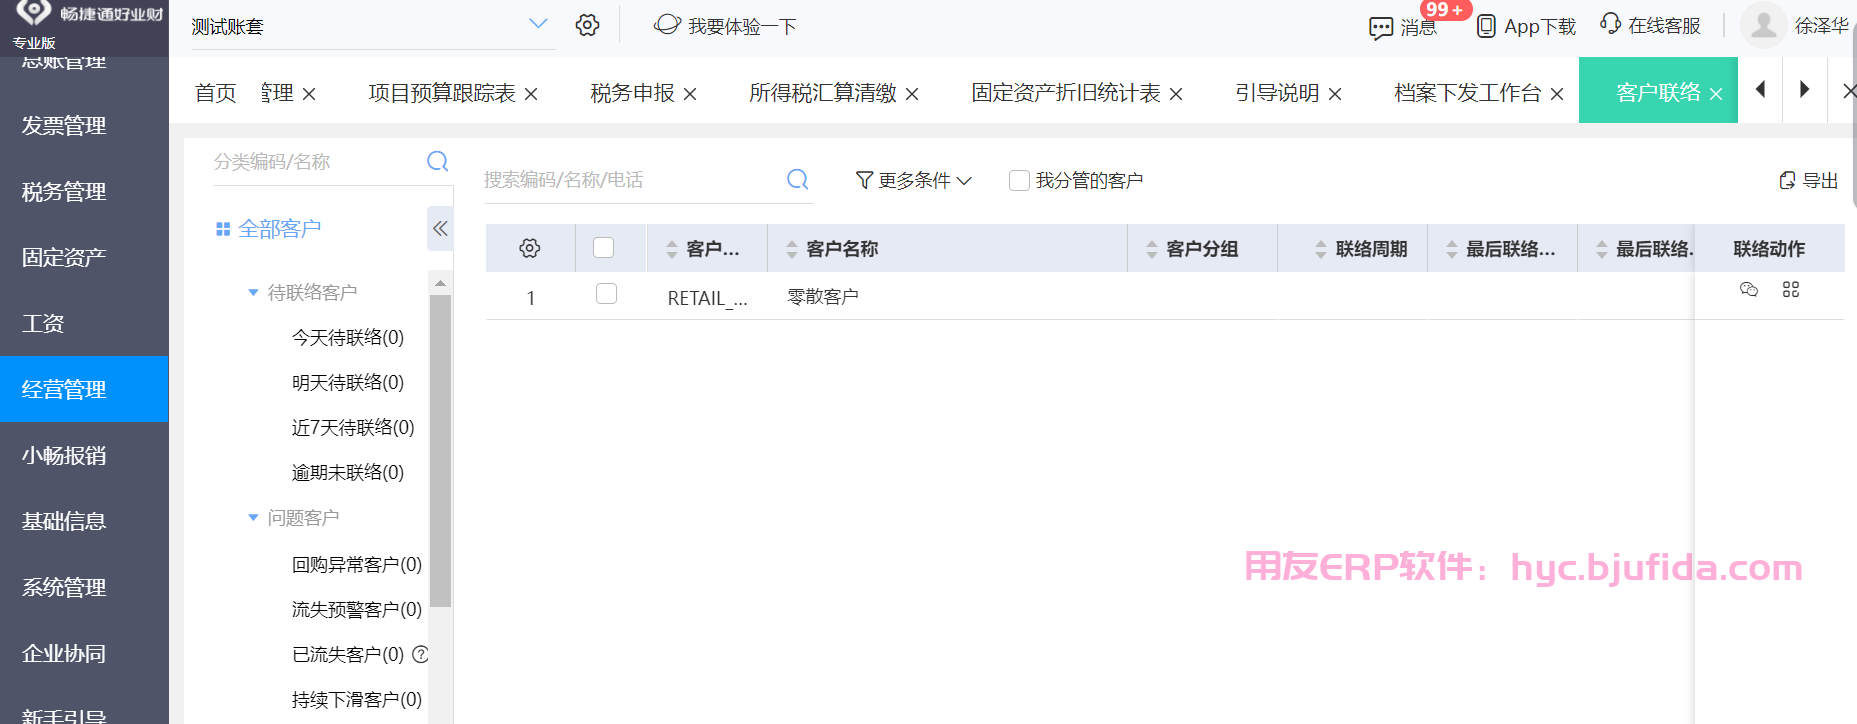Close the 税务申报 tab
The width and height of the screenshot is (1857, 724).
point(690,94)
